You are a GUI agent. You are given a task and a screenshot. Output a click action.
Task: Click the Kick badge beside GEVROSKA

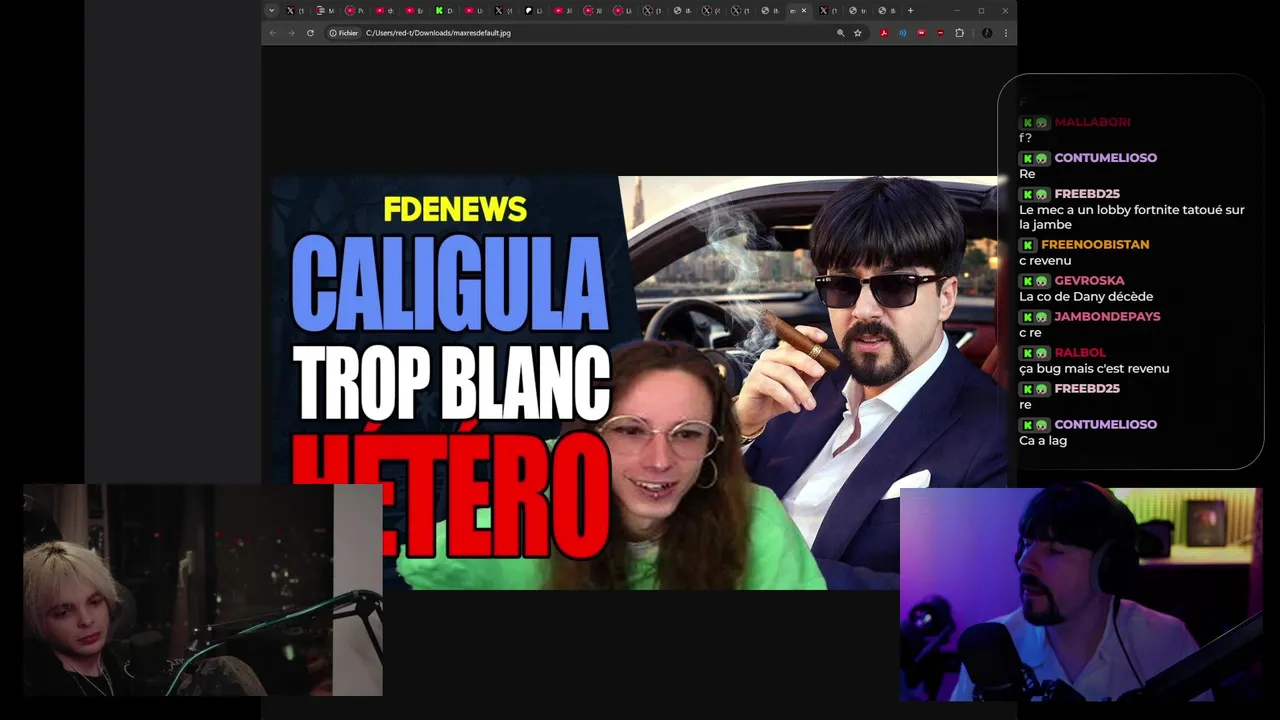pos(1027,281)
